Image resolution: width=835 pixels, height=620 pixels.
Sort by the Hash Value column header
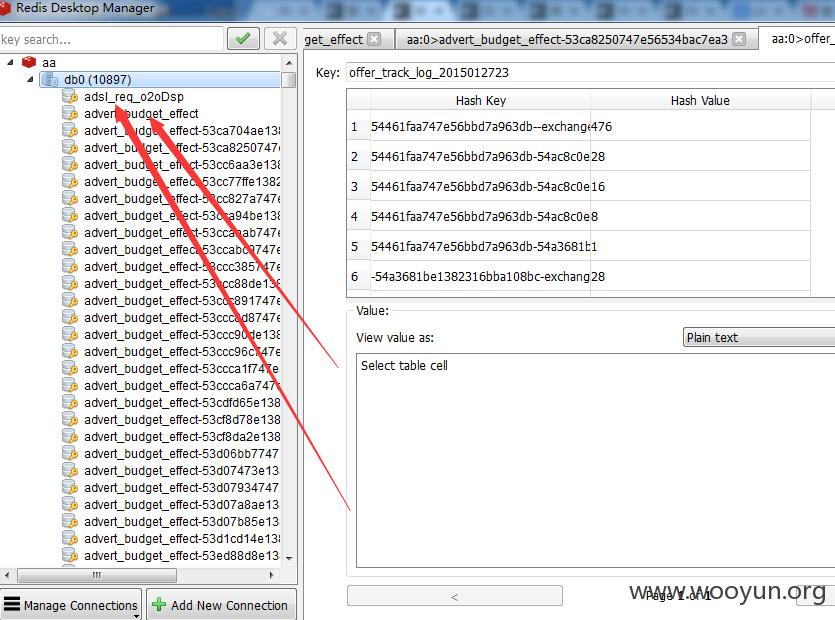pos(700,101)
